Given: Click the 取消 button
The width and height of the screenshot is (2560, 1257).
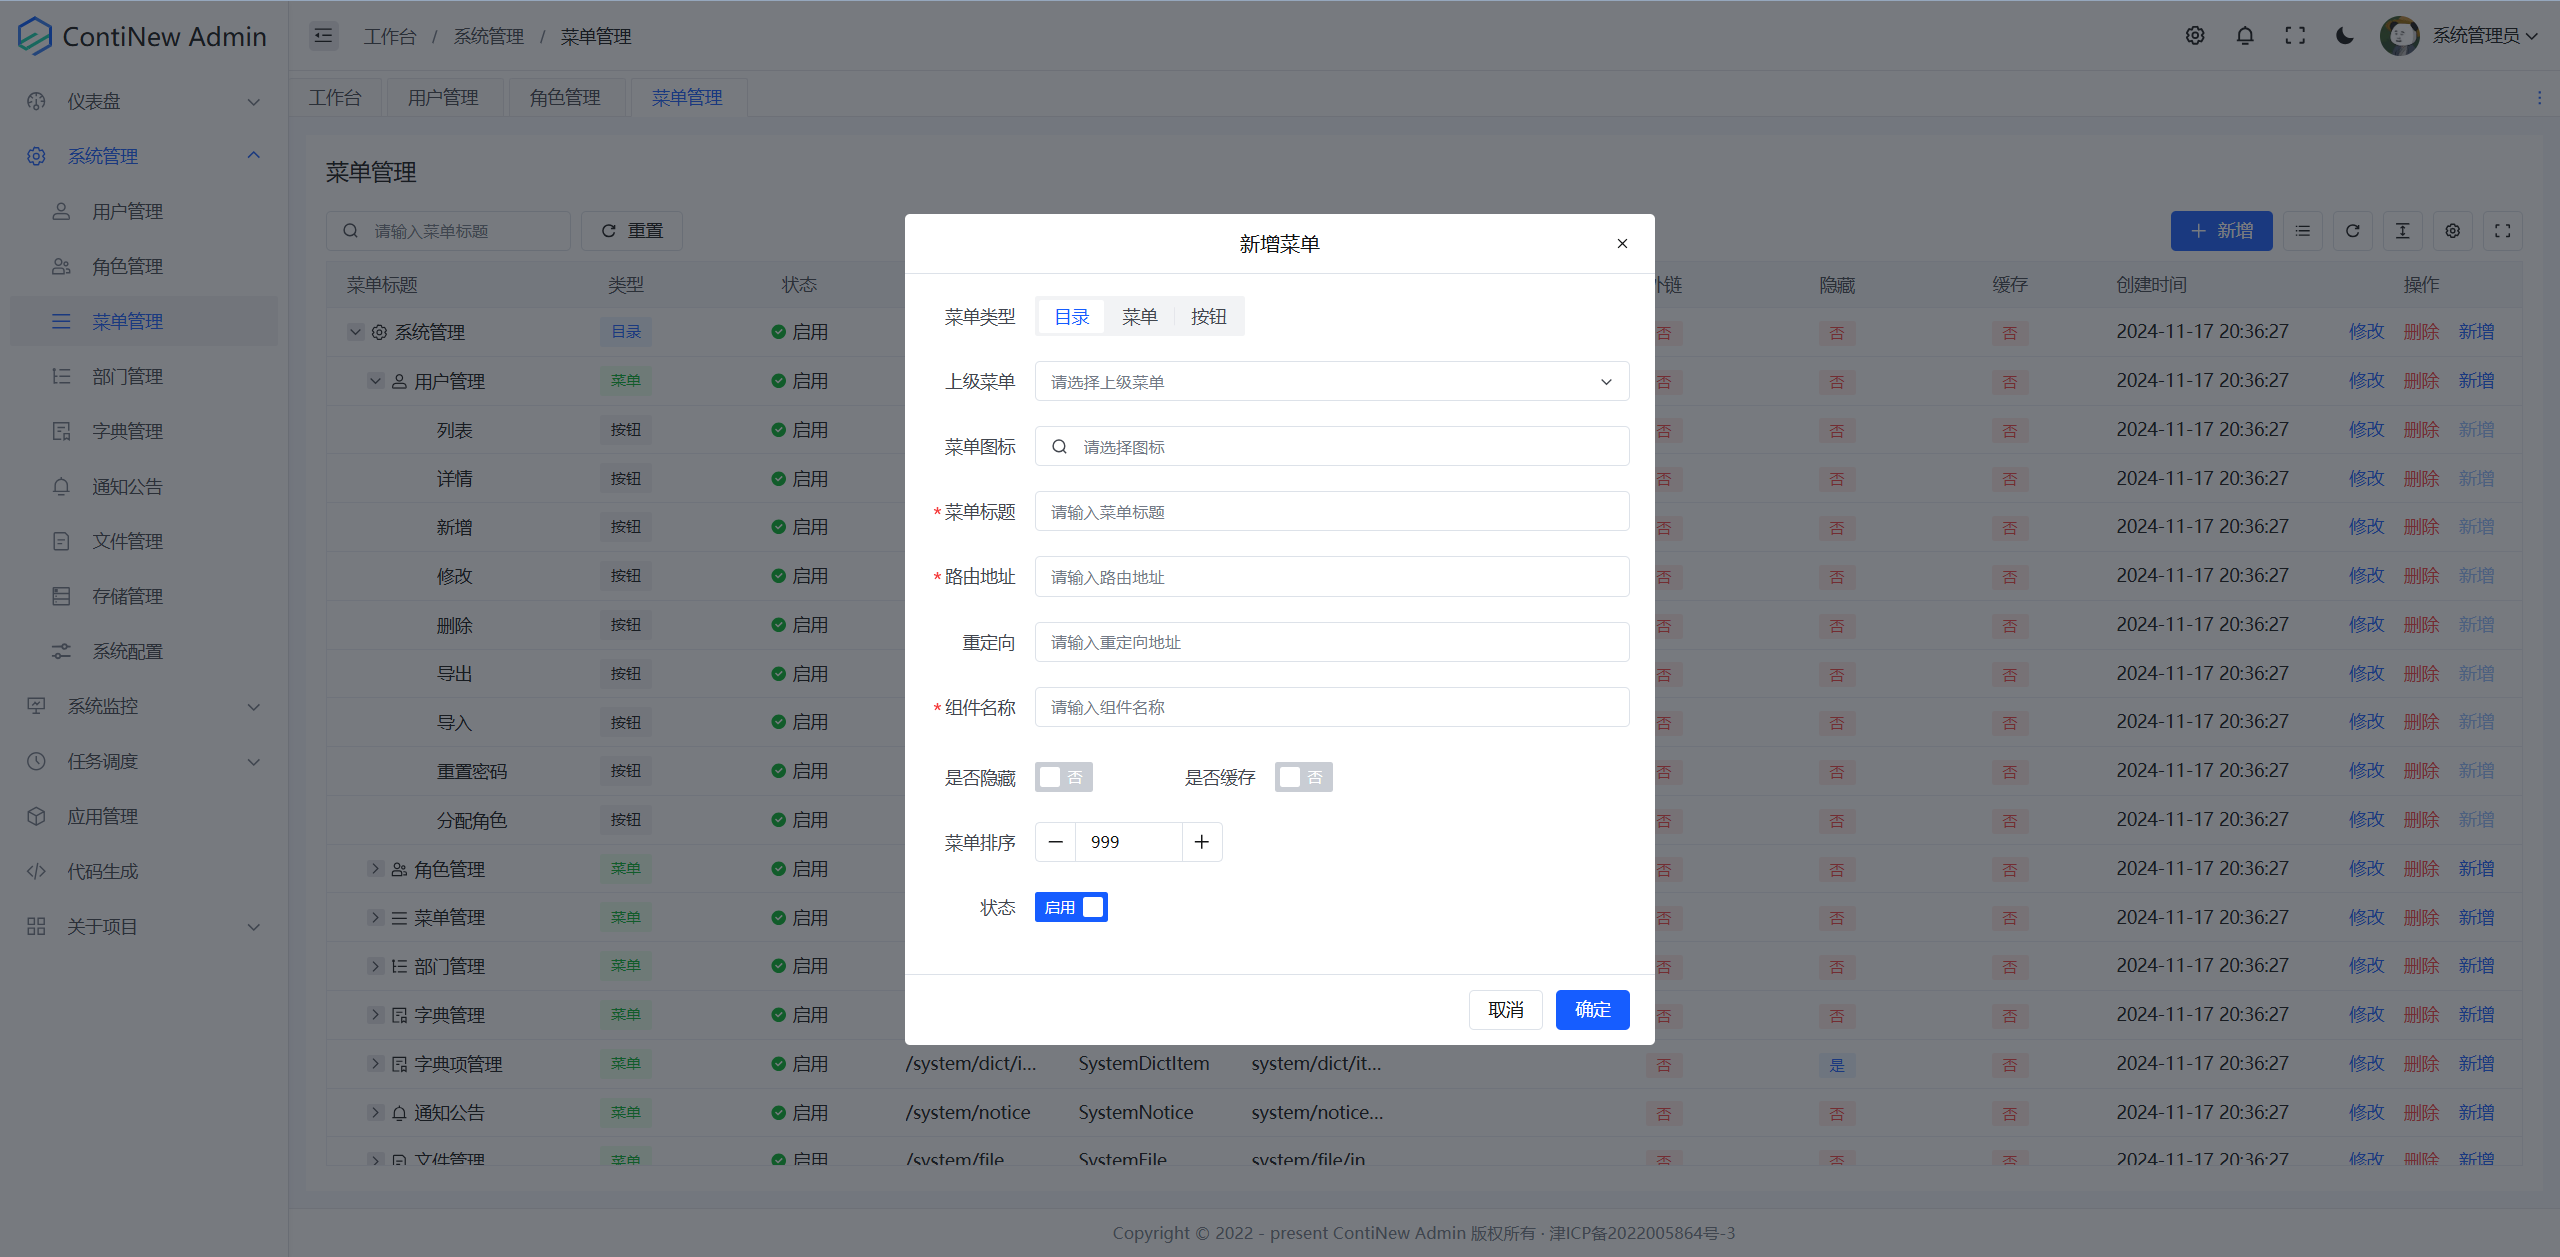Looking at the screenshot, I should (x=1505, y=1010).
